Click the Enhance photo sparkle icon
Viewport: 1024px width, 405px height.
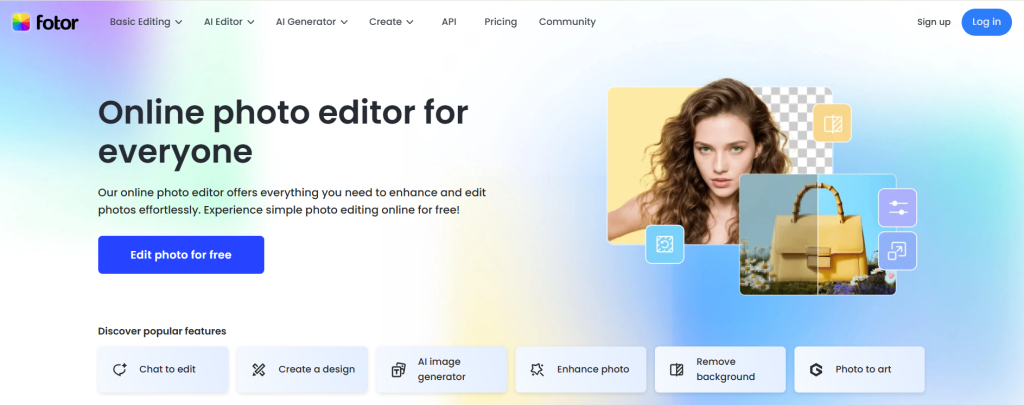(x=537, y=369)
